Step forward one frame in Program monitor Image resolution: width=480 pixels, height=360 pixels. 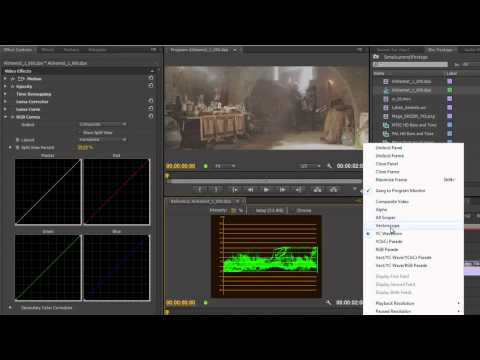pos(282,190)
